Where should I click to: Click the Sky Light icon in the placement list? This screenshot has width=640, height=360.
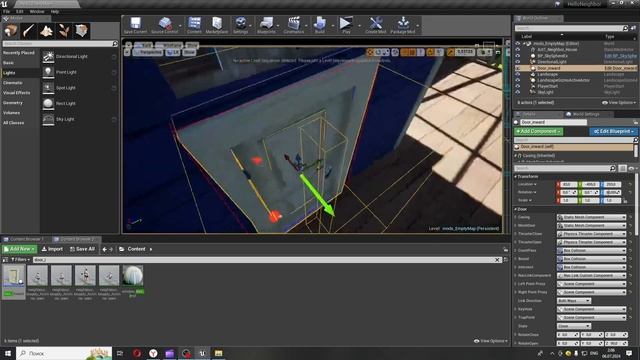48,119
